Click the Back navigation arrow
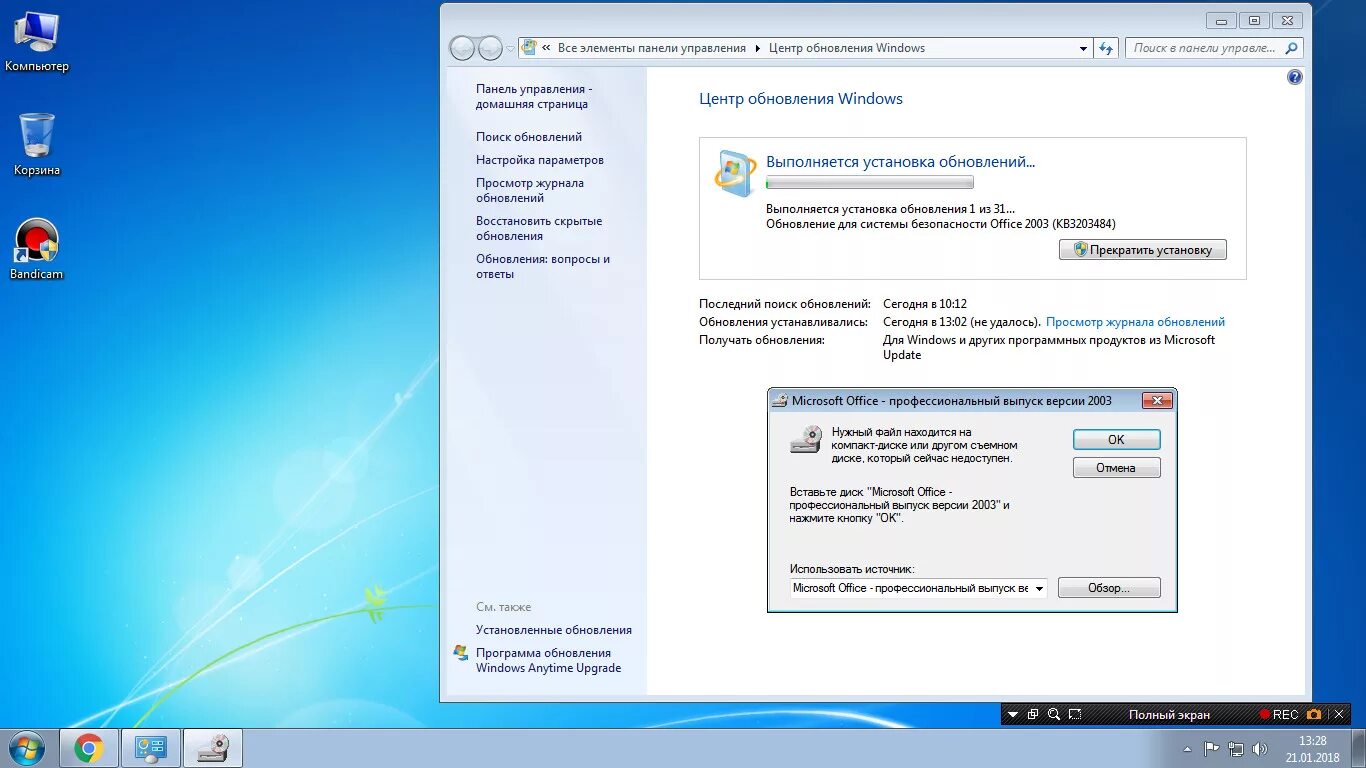Image resolution: width=1366 pixels, height=768 pixels. (462, 48)
